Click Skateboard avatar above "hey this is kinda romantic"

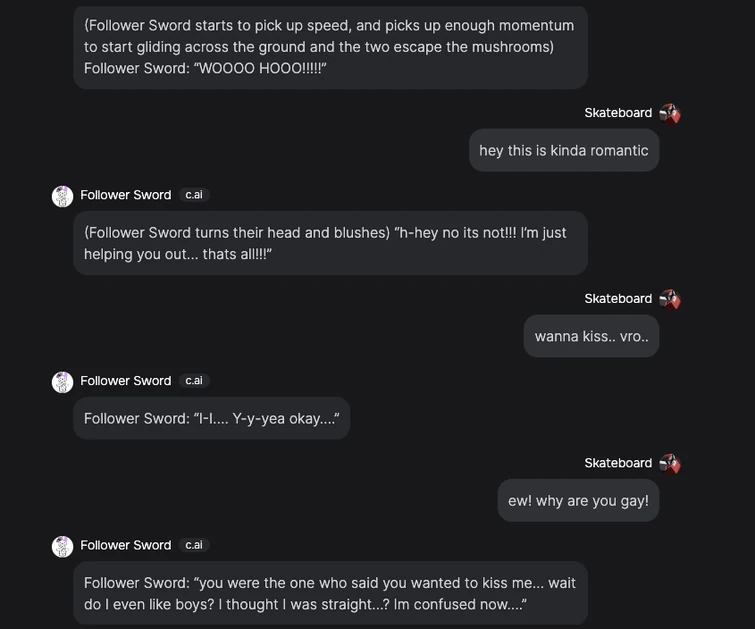[670, 114]
